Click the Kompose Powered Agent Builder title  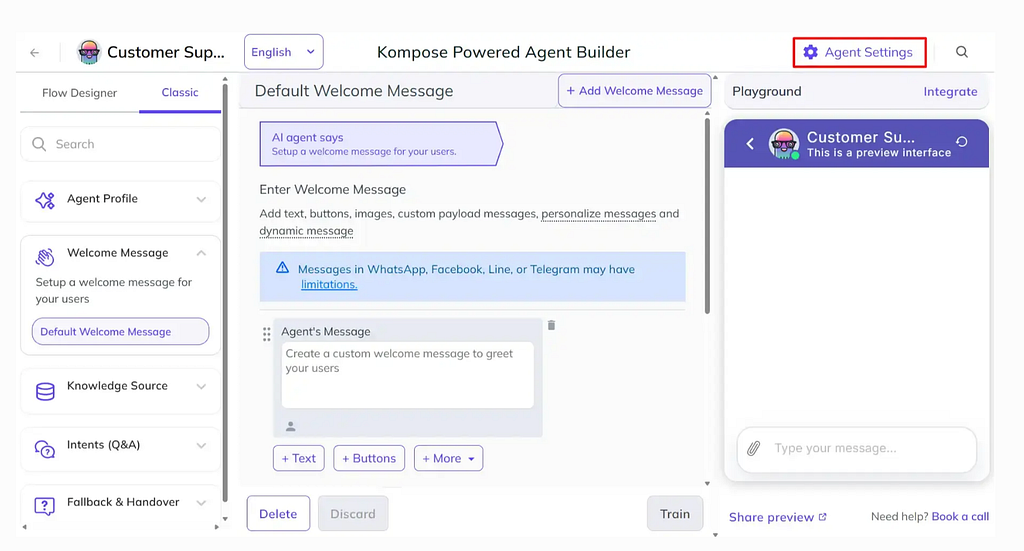504,52
